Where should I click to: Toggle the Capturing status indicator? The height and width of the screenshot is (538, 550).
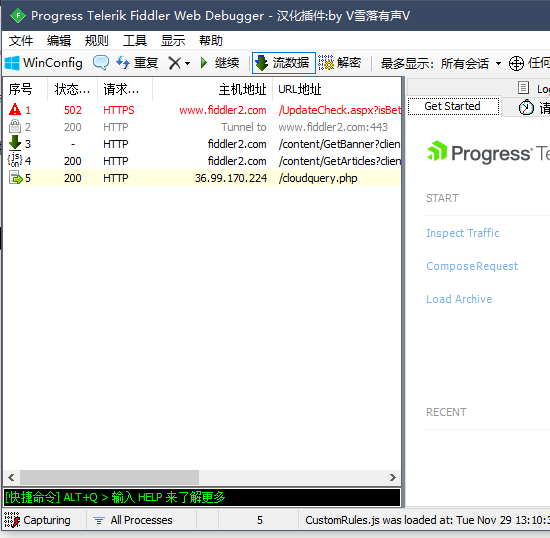coord(38,520)
